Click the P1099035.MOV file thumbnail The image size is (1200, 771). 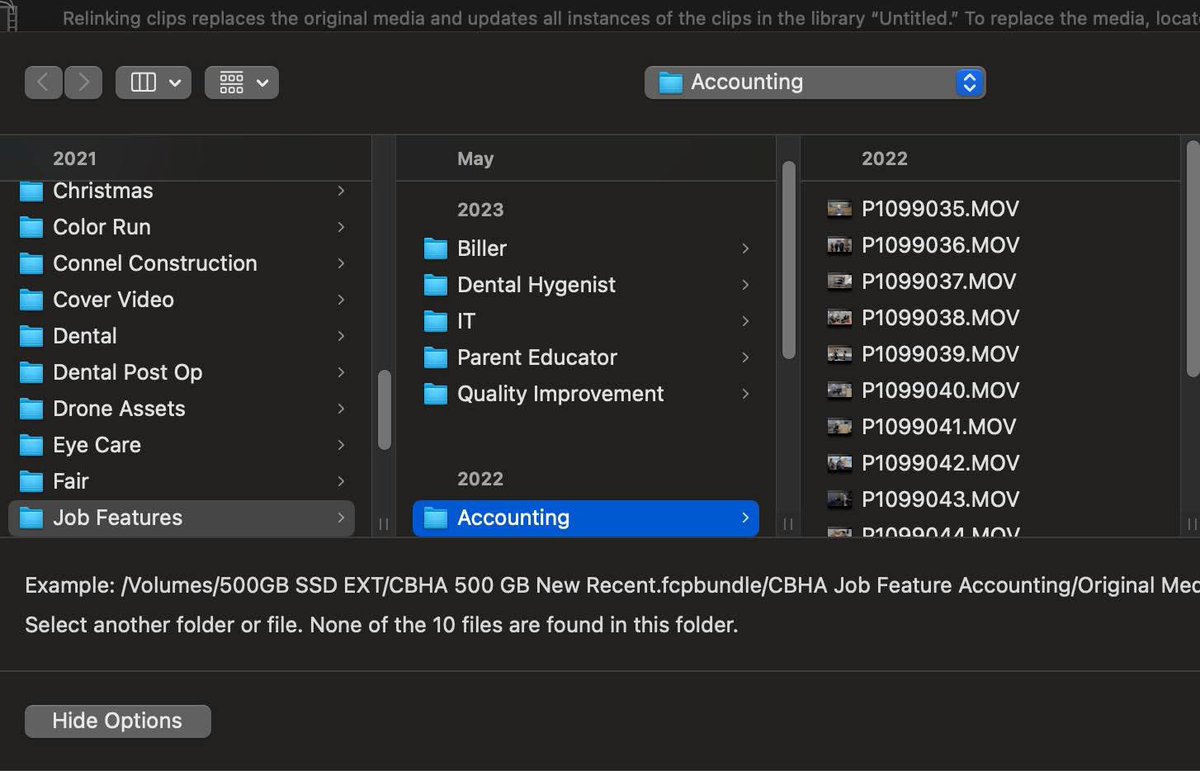point(840,209)
